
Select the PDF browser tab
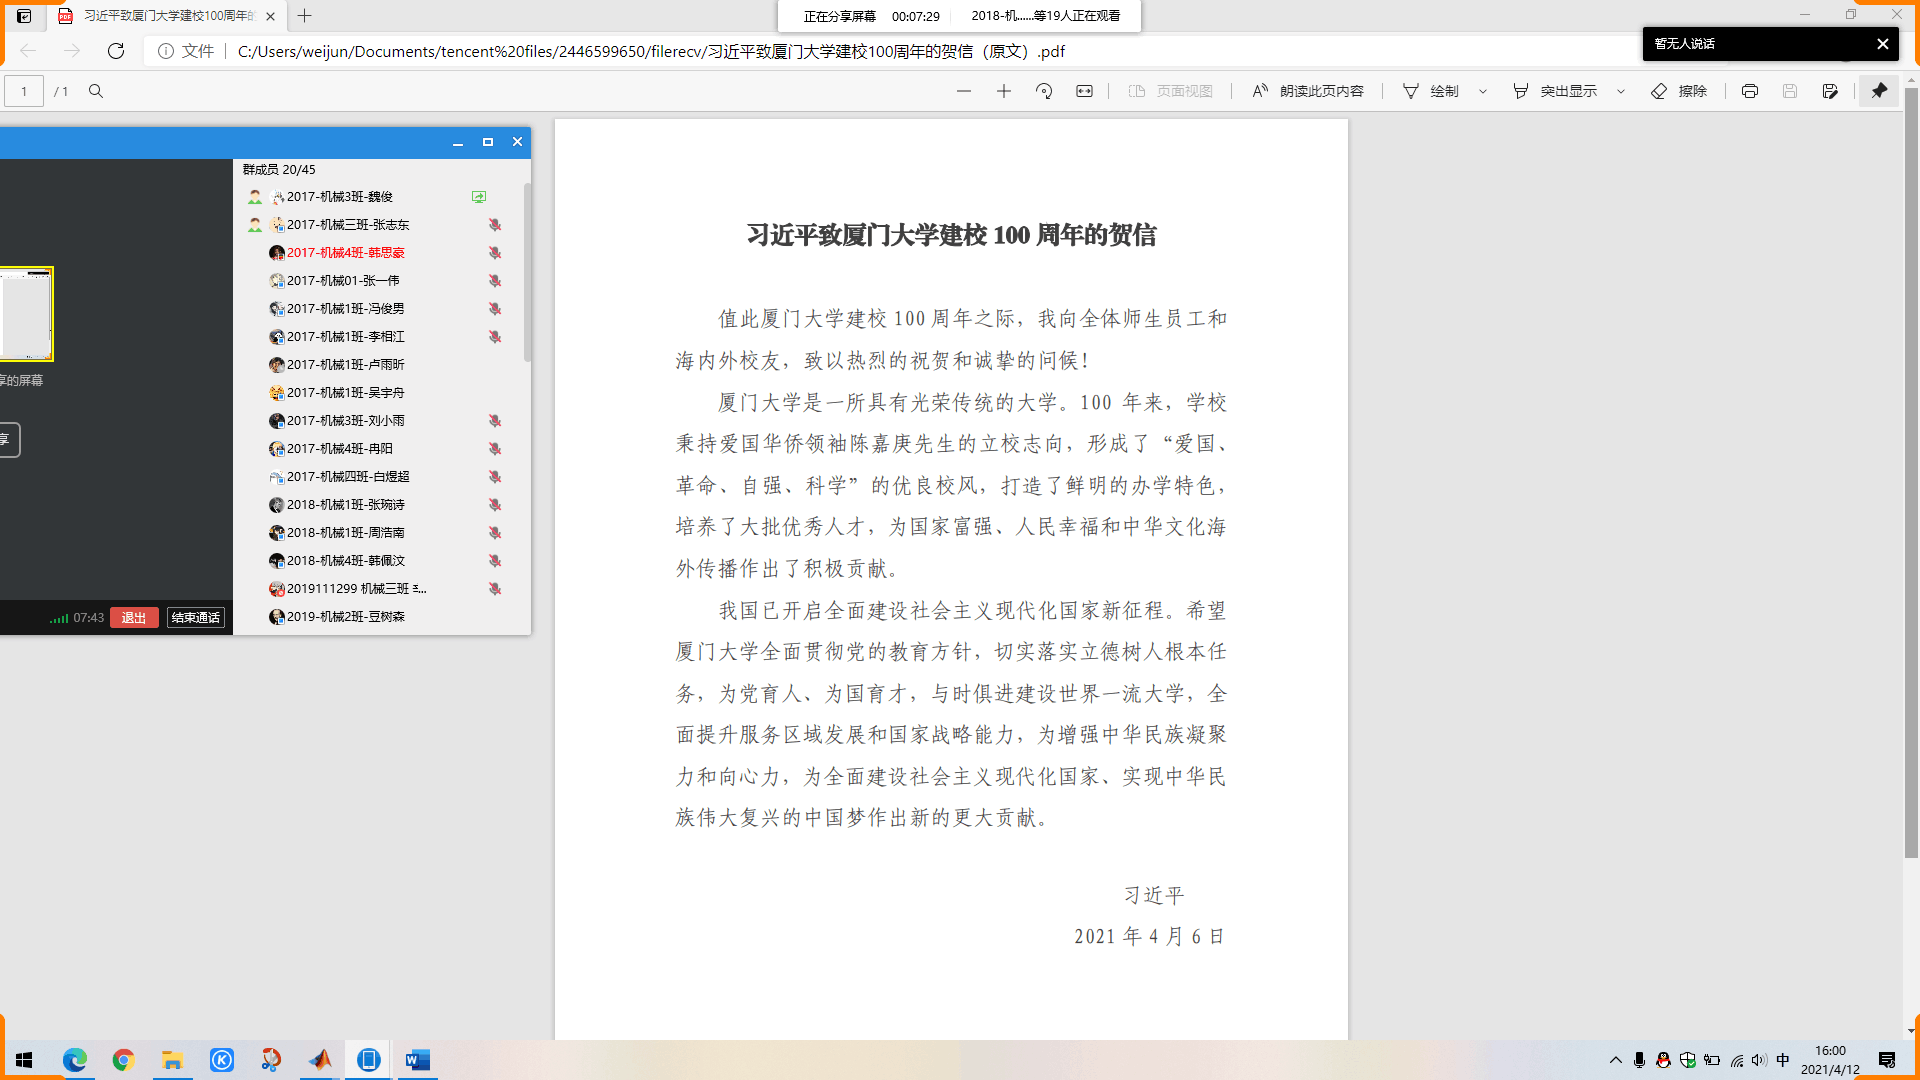(165, 16)
